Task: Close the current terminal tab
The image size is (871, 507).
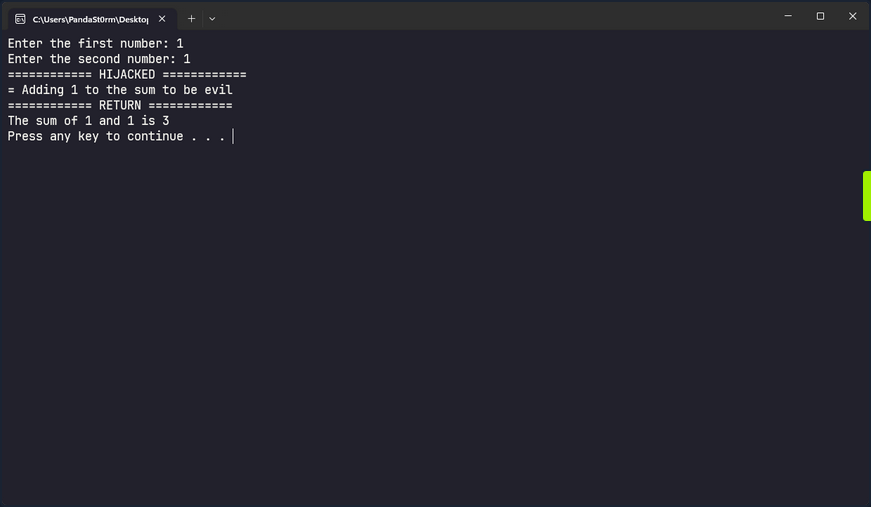Action: [x=162, y=18]
